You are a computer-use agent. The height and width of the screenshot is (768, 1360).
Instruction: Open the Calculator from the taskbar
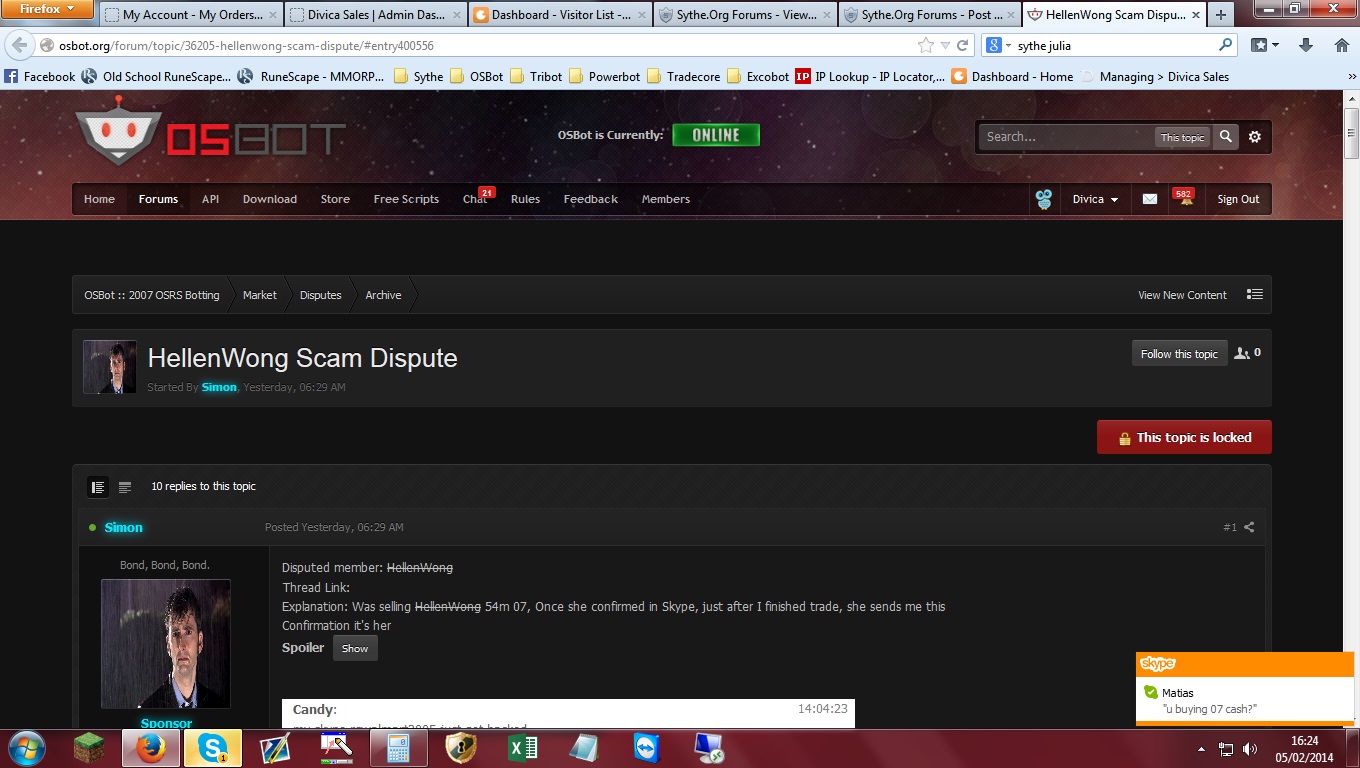(x=398, y=747)
